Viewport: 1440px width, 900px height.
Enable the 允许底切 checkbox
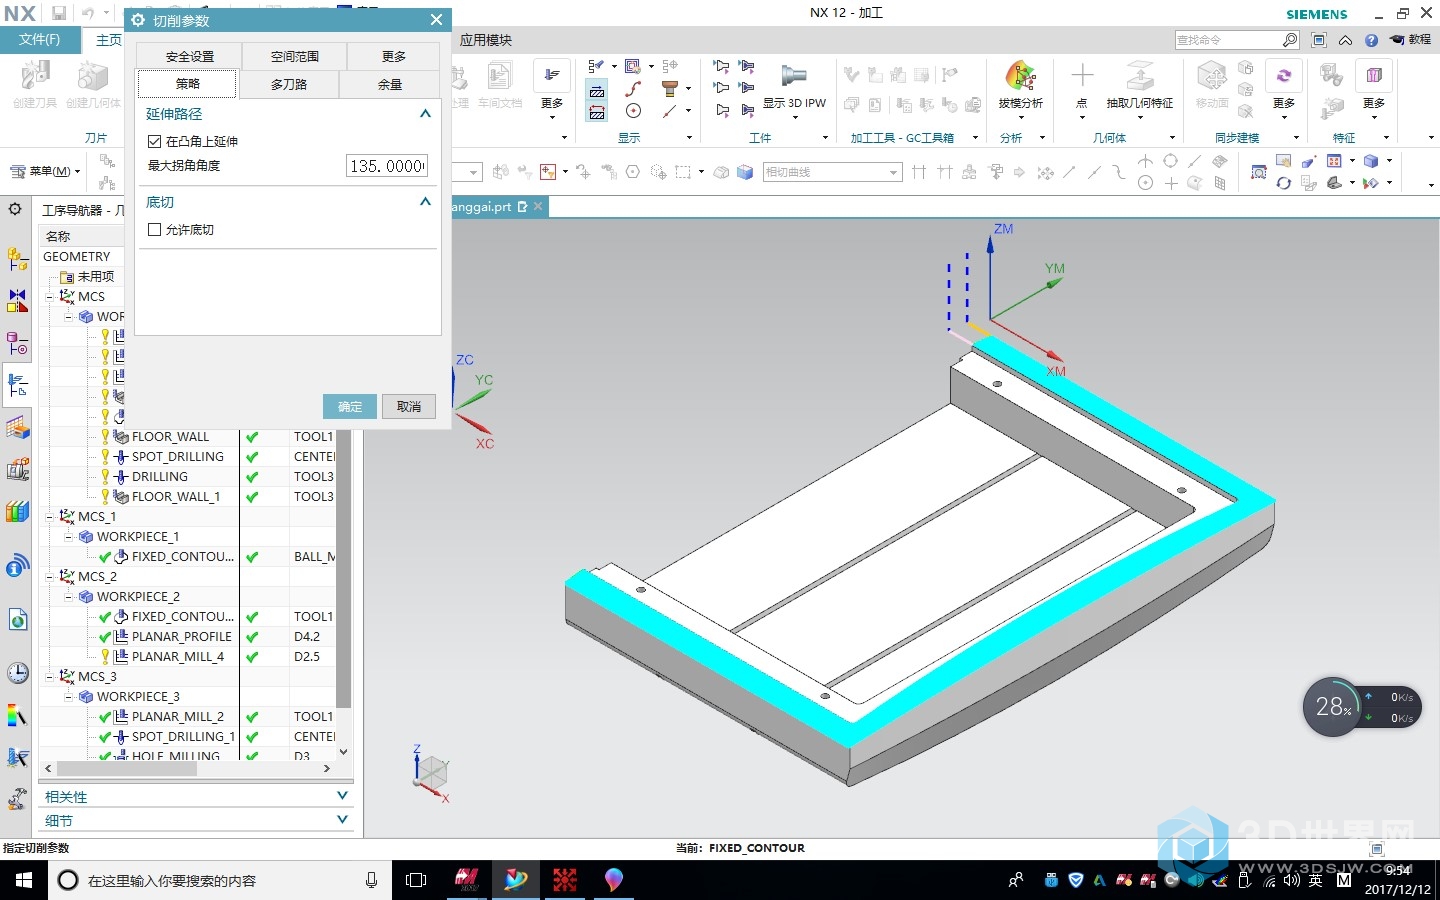click(x=154, y=229)
